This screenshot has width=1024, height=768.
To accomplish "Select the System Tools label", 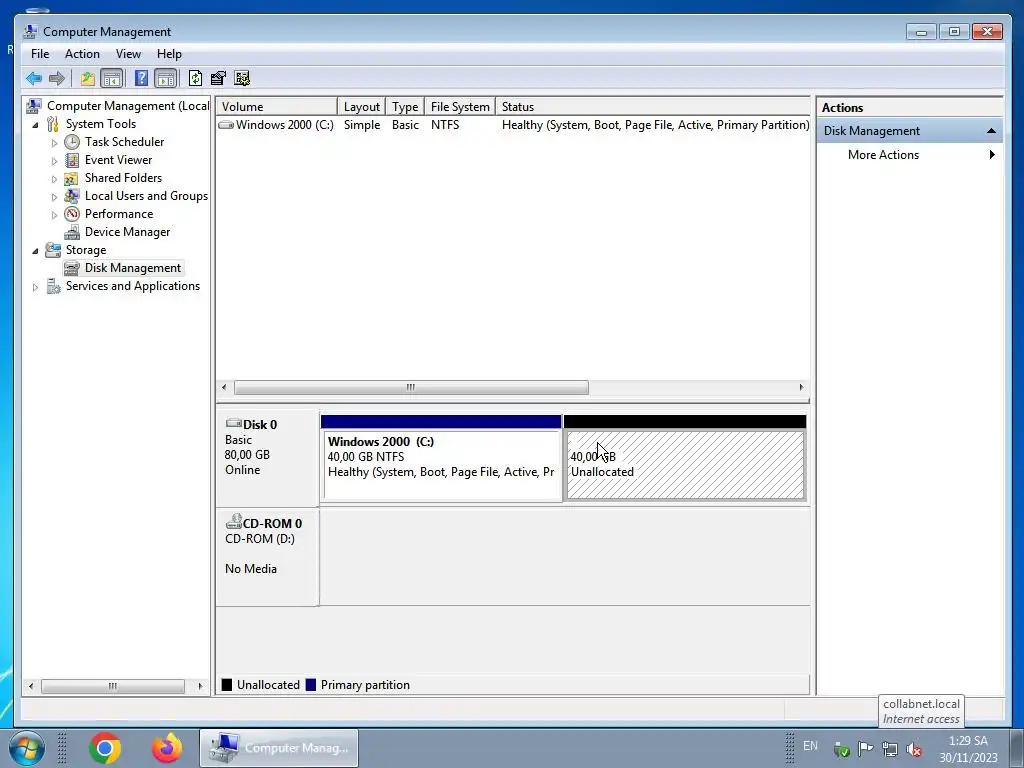I will pyautogui.click(x=101, y=124).
